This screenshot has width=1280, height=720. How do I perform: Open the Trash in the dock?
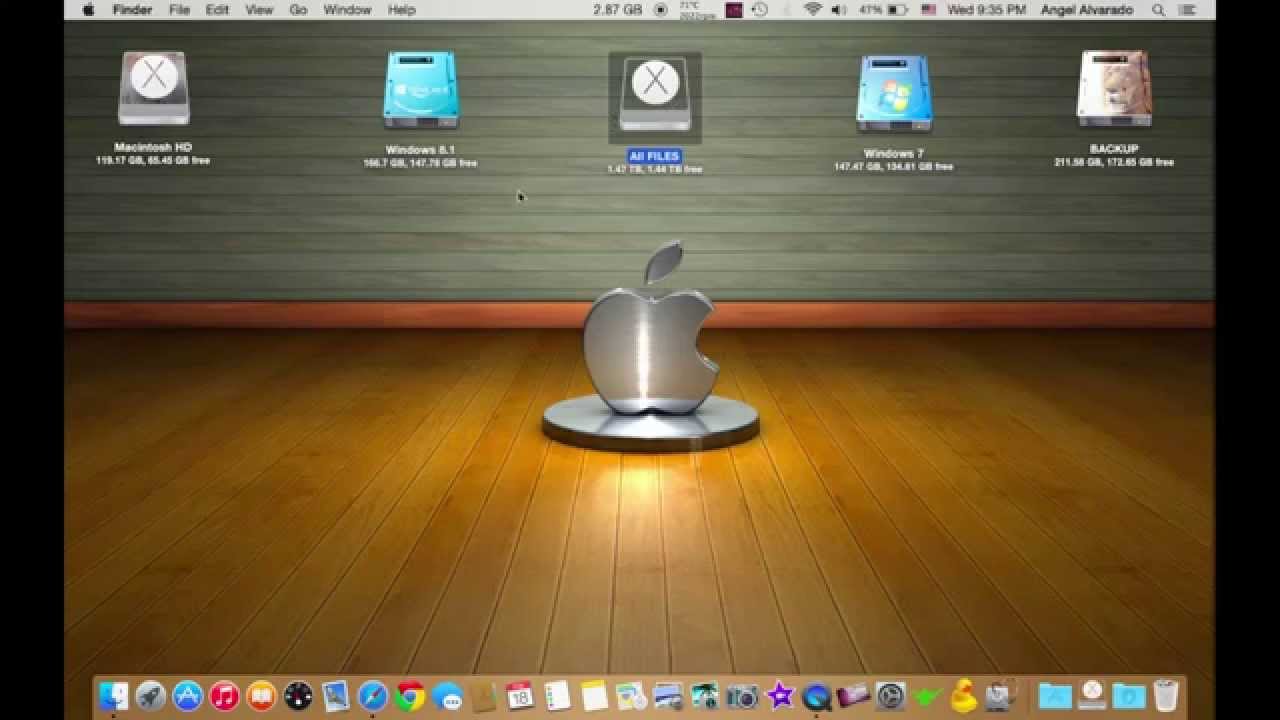coord(1166,696)
